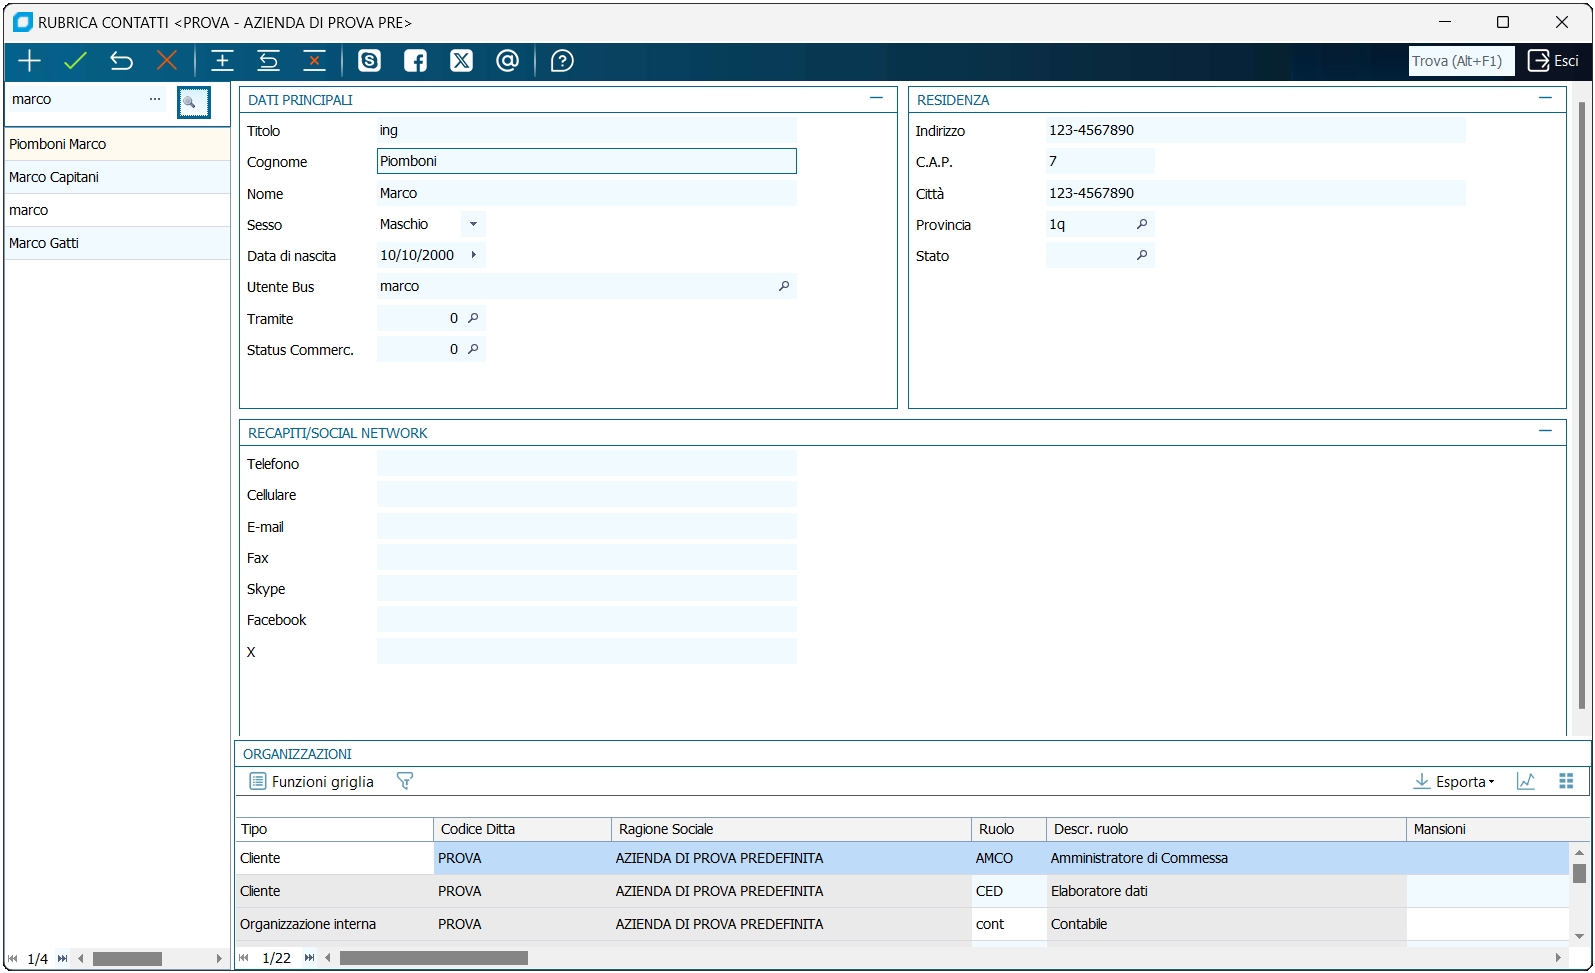Screen dimensions: 1595x973
Task: Open help with the question mark icon
Action: (562, 61)
